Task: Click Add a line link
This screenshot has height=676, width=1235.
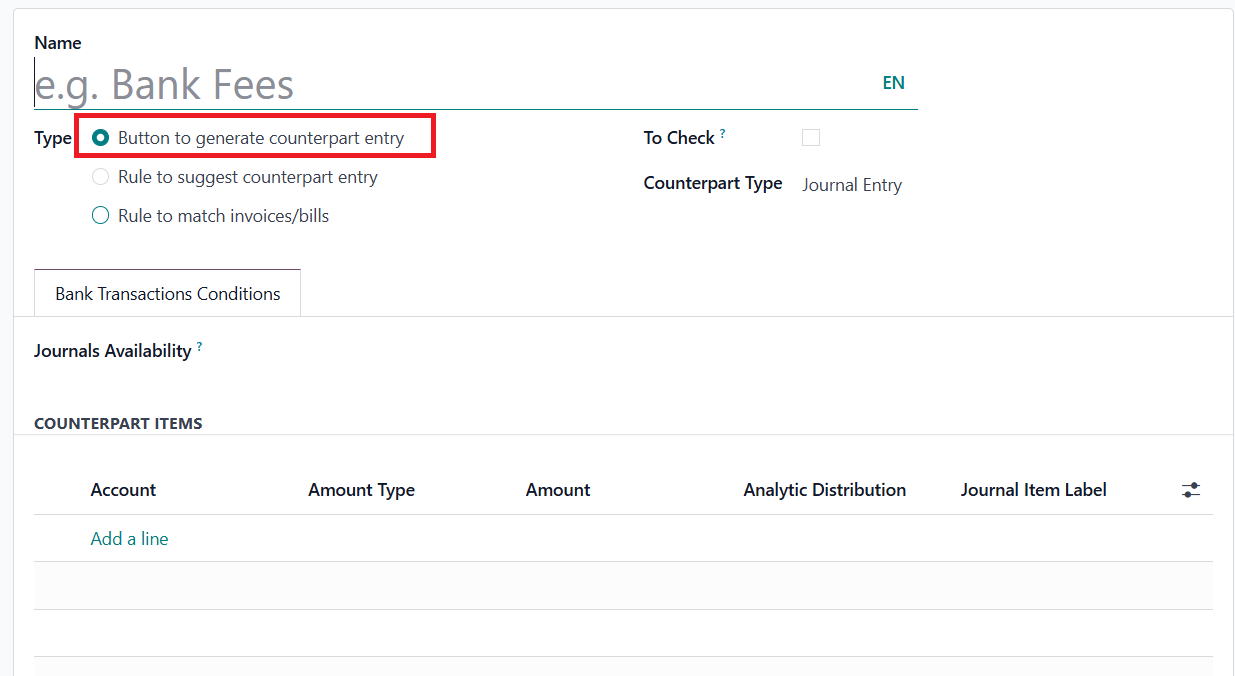Action: click(129, 539)
